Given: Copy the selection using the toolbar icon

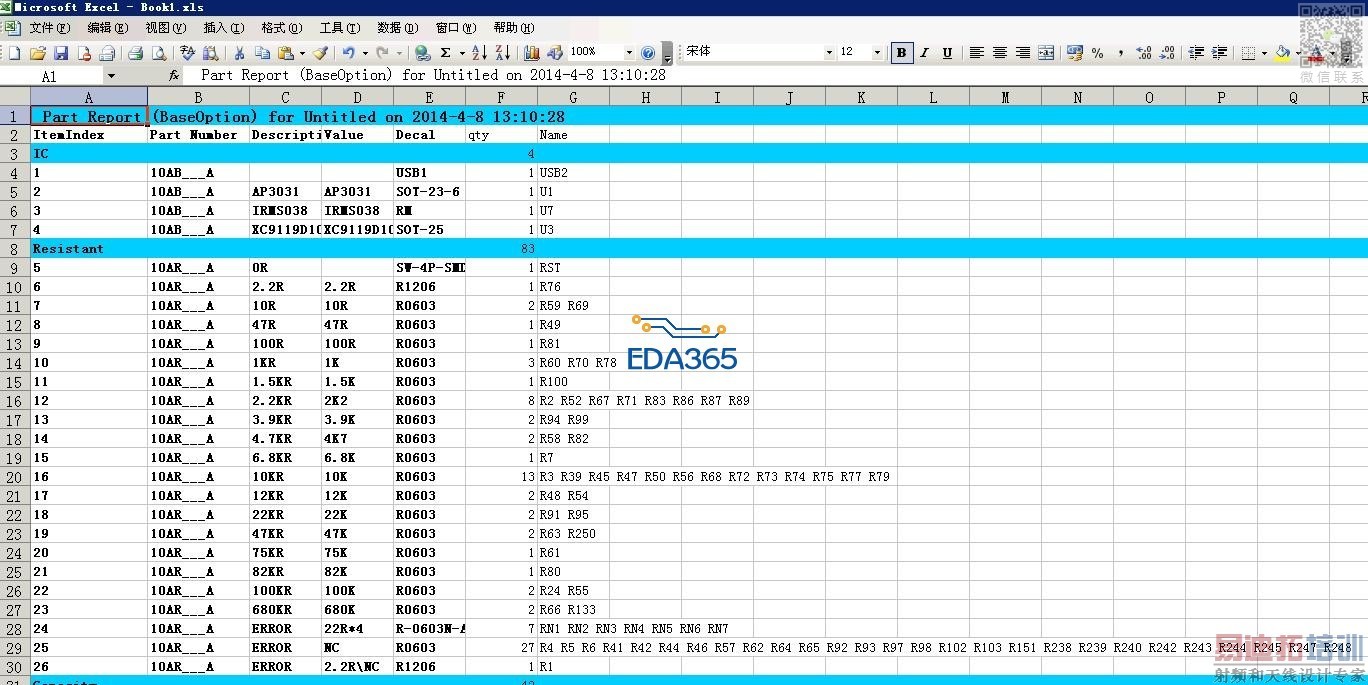Looking at the screenshot, I should click(x=262, y=52).
